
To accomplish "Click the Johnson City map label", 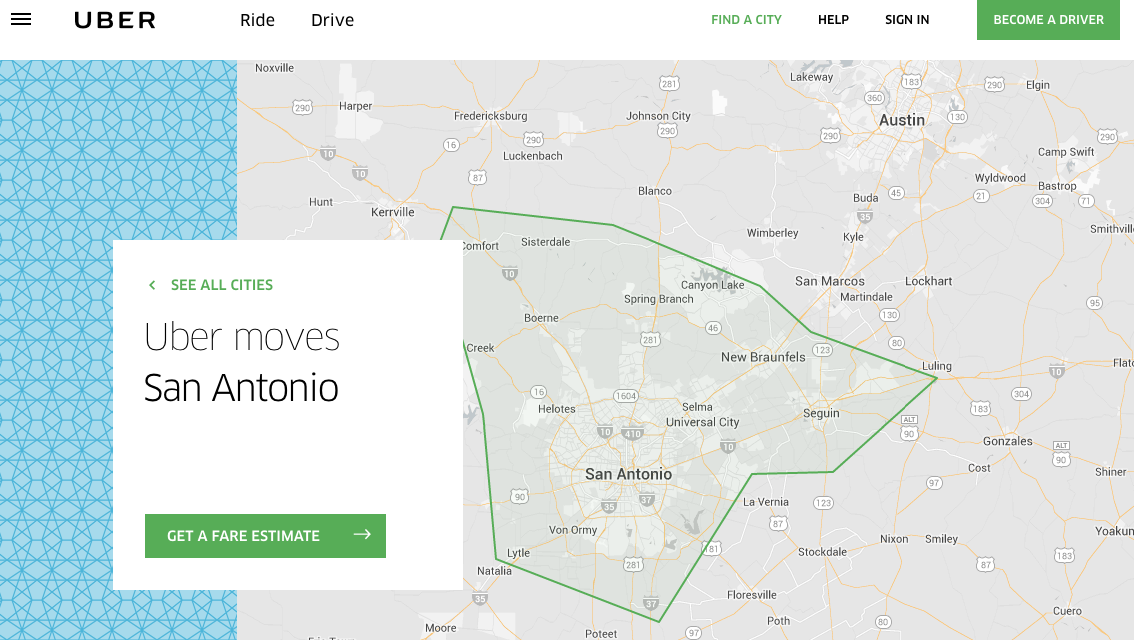I will pos(658,116).
